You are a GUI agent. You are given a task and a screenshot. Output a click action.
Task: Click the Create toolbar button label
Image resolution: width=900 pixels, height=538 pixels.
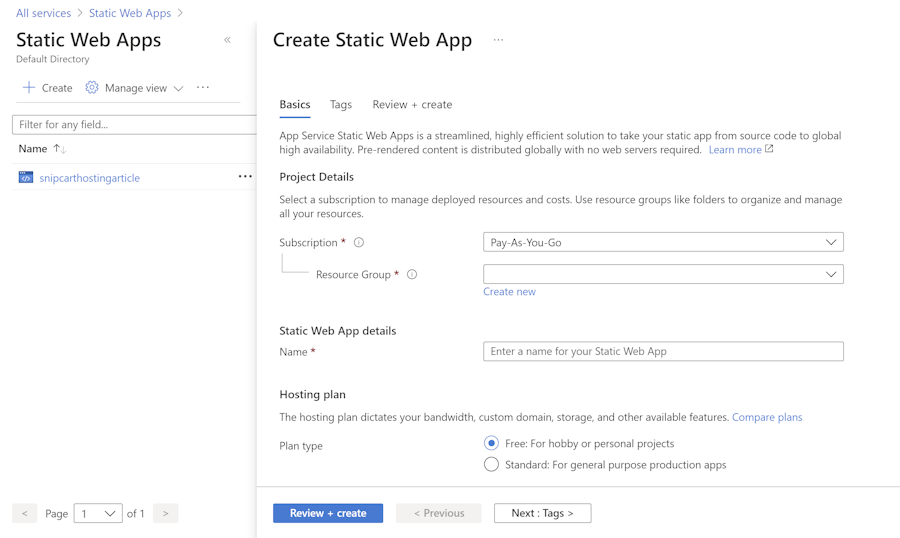coord(57,88)
